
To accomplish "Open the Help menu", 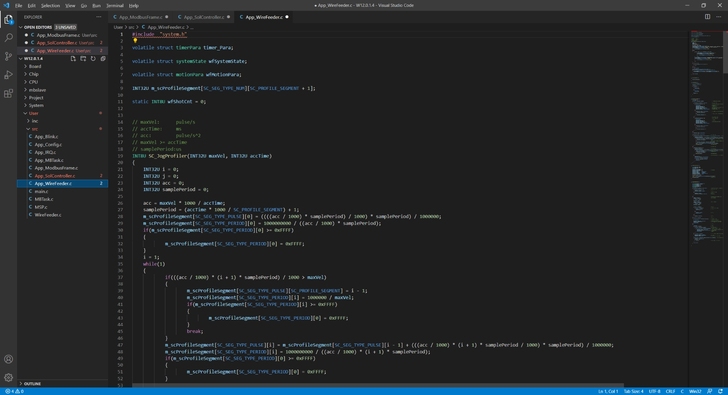I will tap(134, 6).
